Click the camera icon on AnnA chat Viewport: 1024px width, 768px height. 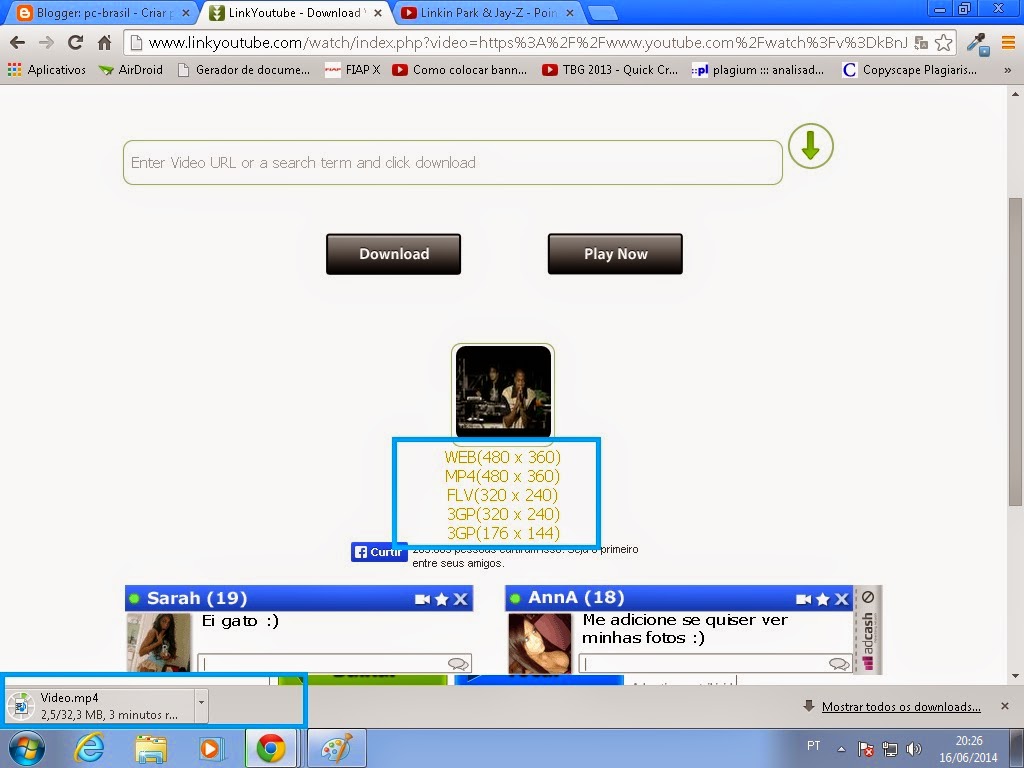click(x=804, y=599)
